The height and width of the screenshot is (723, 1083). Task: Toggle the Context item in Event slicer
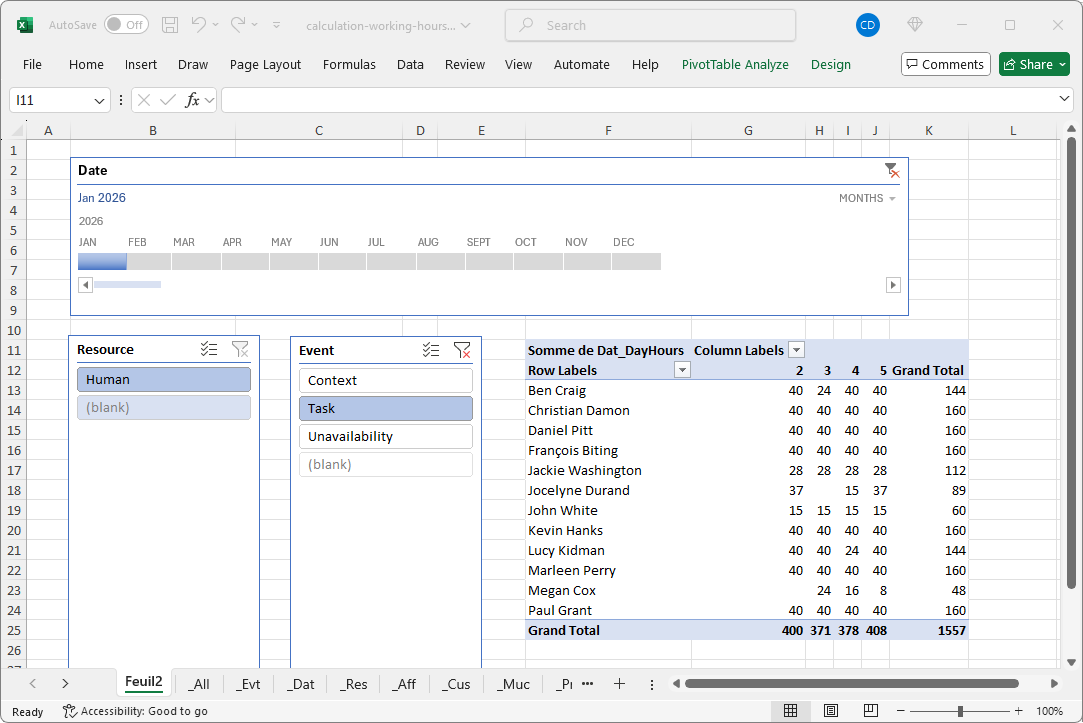[385, 381]
